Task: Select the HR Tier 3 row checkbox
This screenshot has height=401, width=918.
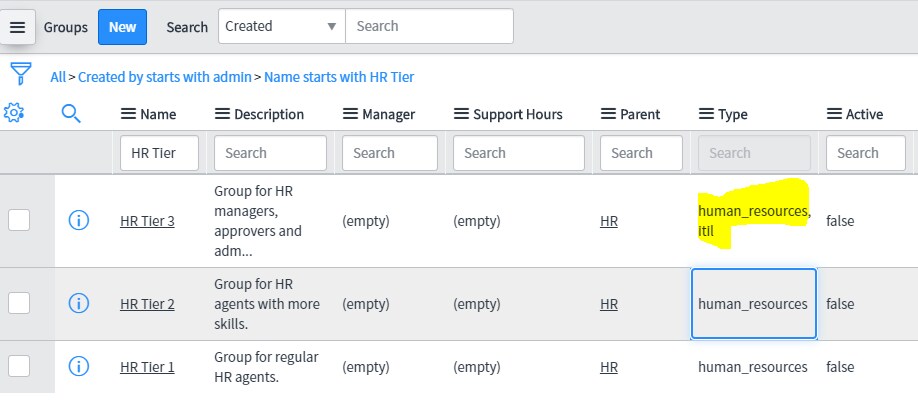Action: click(19, 221)
